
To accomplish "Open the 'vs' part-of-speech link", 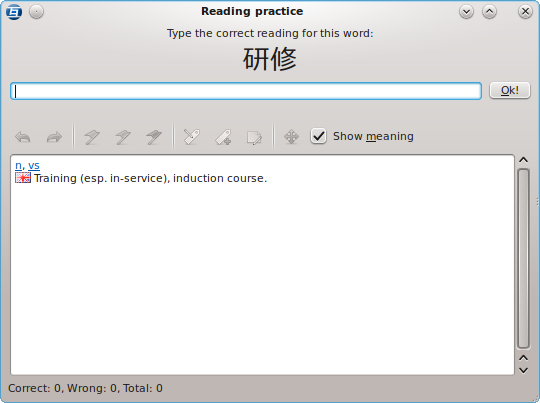I will point(34,166).
